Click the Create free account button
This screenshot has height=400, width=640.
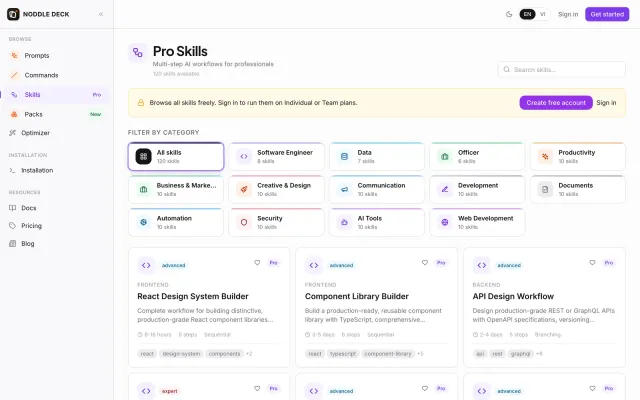(556, 103)
